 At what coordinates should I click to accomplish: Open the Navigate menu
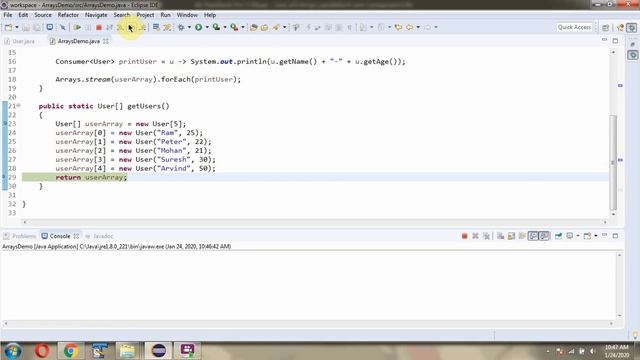tap(96, 15)
